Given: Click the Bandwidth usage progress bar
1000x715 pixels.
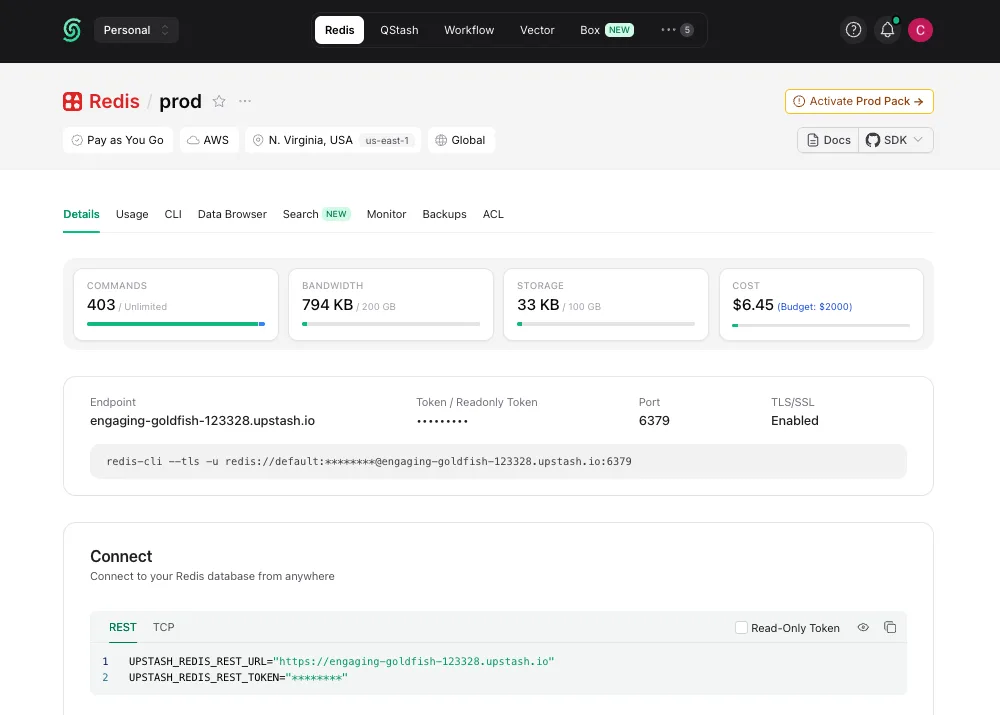Looking at the screenshot, I should 391,324.
